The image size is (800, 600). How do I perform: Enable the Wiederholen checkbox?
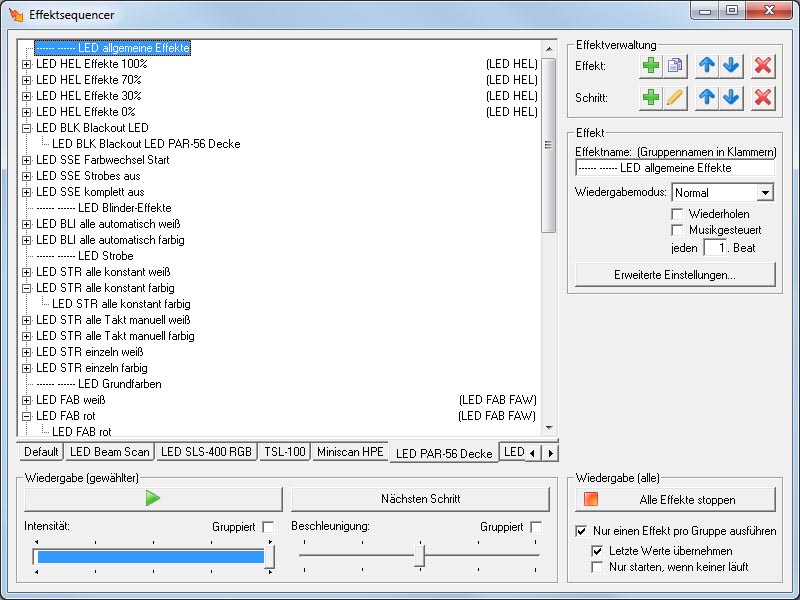tap(678, 214)
